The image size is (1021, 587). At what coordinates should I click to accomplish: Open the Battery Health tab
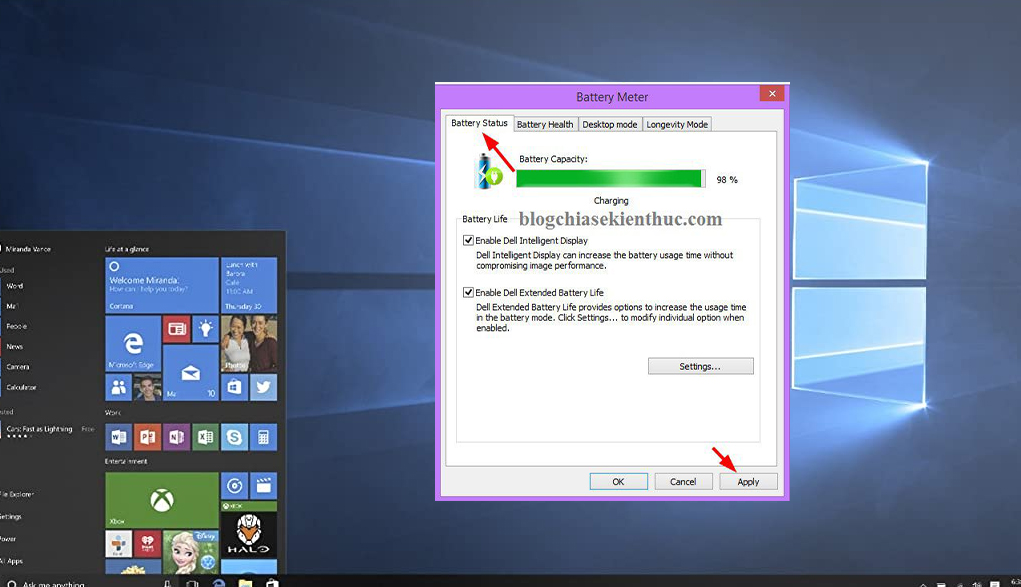tap(545, 124)
